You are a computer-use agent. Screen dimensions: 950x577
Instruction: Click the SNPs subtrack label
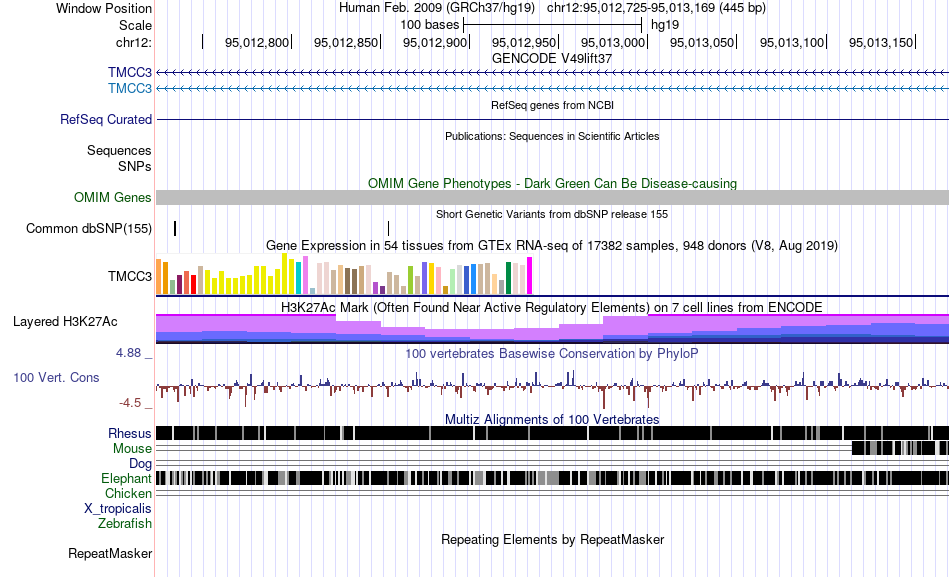[135, 166]
